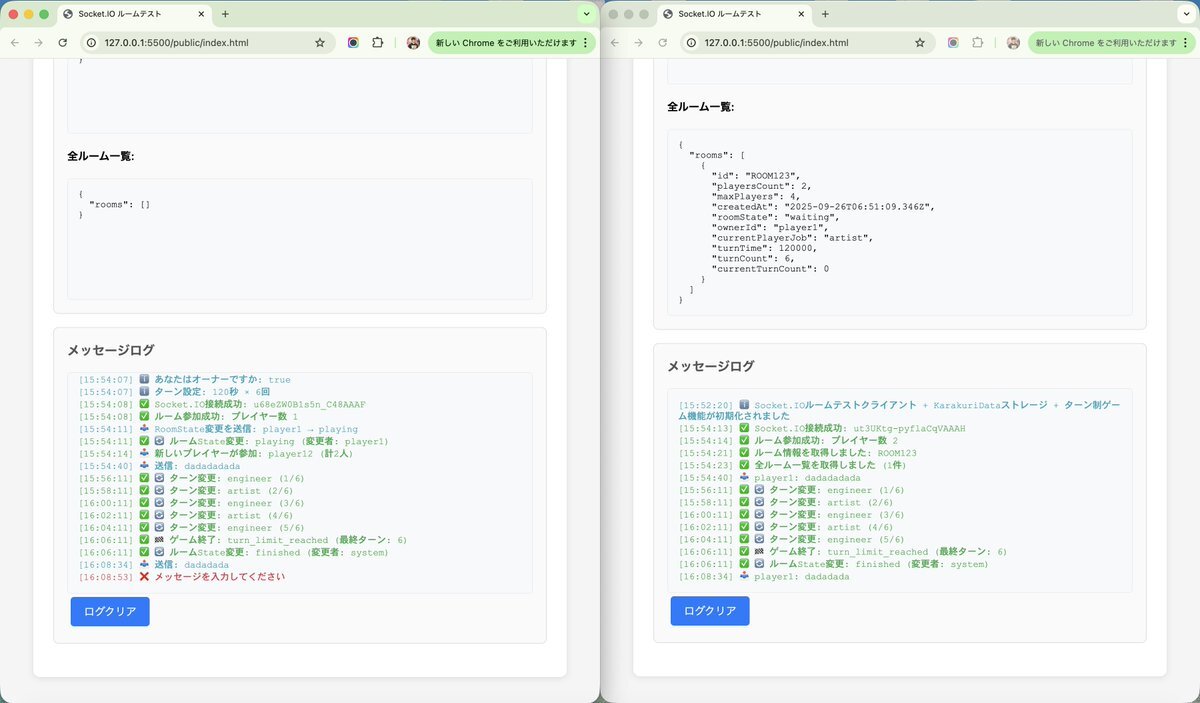The height and width of the screenshot is (703, 1200).
Task: Star the page in the right window's address bar
Action: [x=920, y=43]
